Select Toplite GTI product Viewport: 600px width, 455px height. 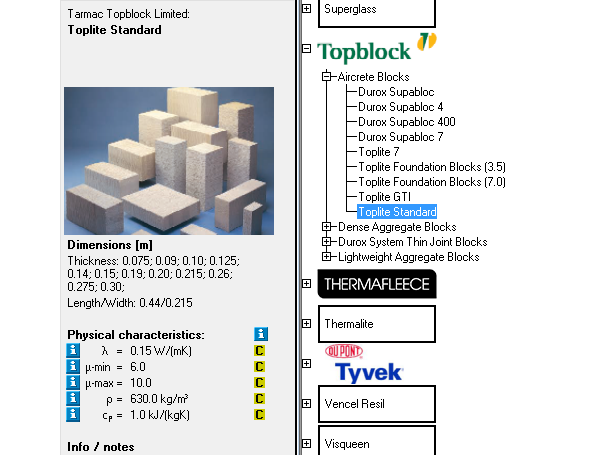point(385,197)
